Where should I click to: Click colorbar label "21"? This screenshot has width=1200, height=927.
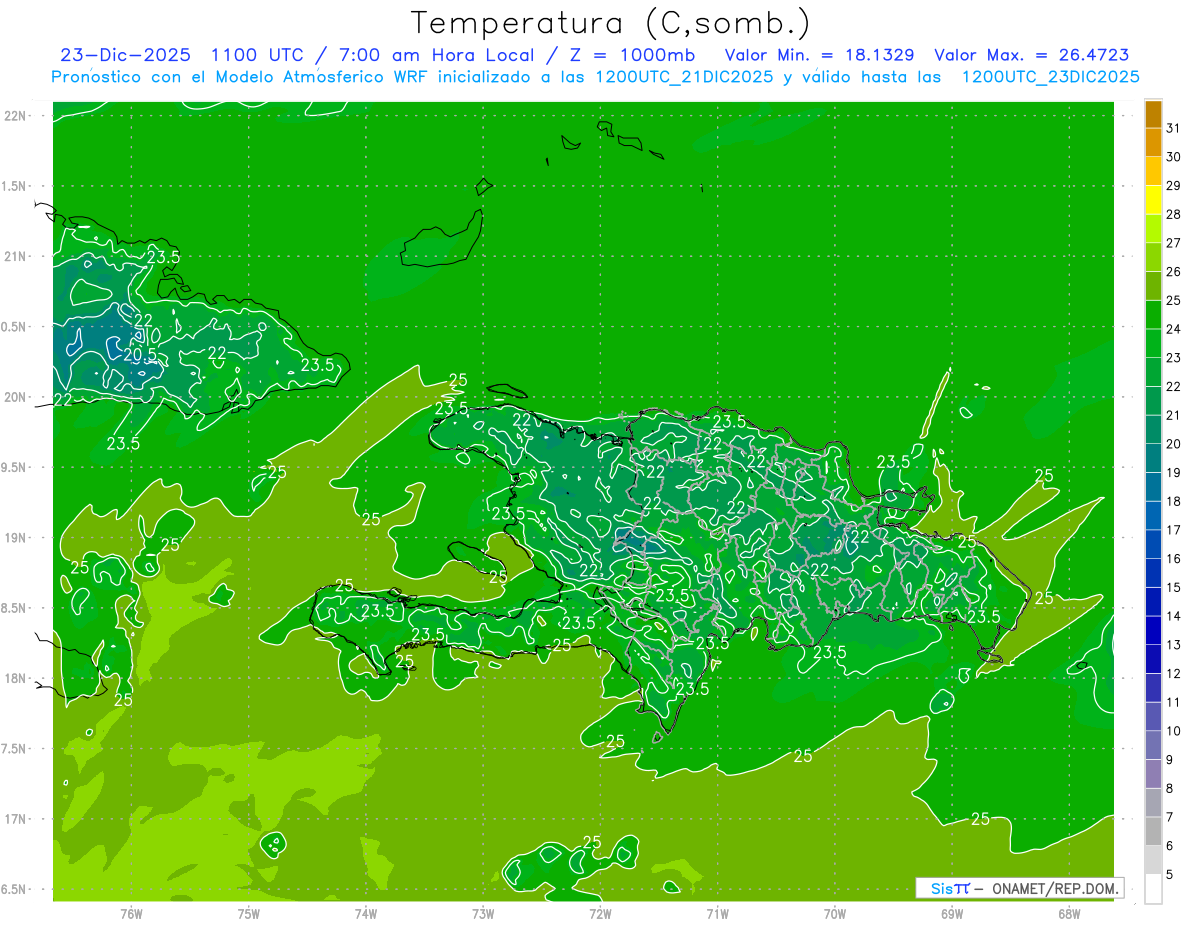tap(1174, 415)
